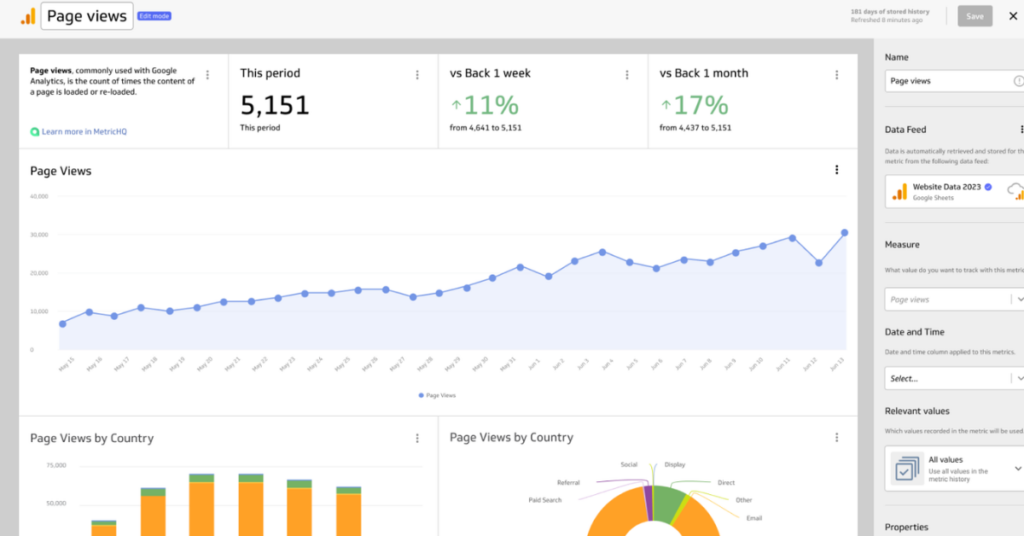Click the Save button
Viewport: 1024px width, 536px height.
pos(974,16)
